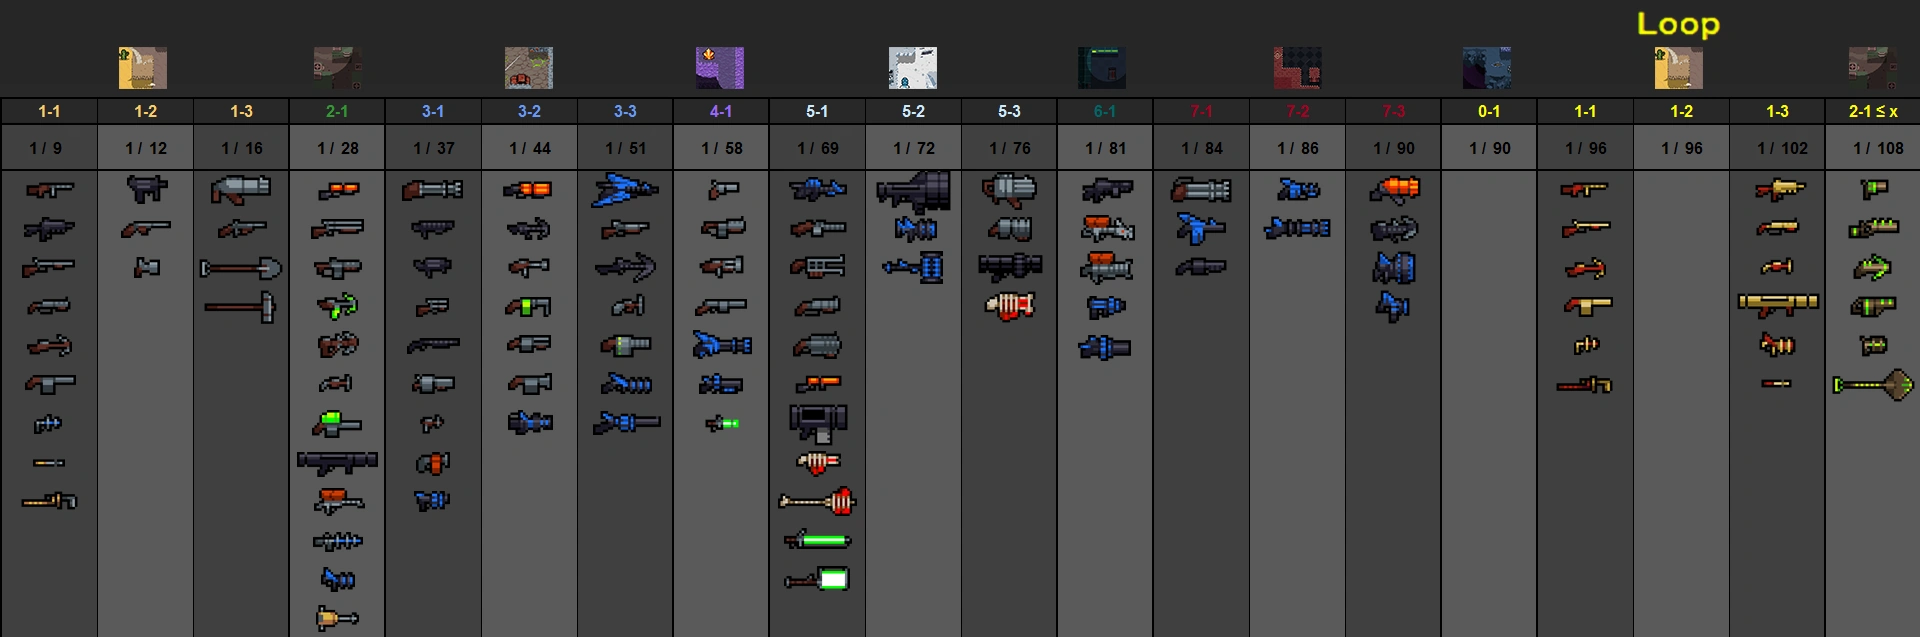Click the '1 / 108' value
This screenshot has width=1920, height=637.
pyautogui.click(x=1879, y=148)
